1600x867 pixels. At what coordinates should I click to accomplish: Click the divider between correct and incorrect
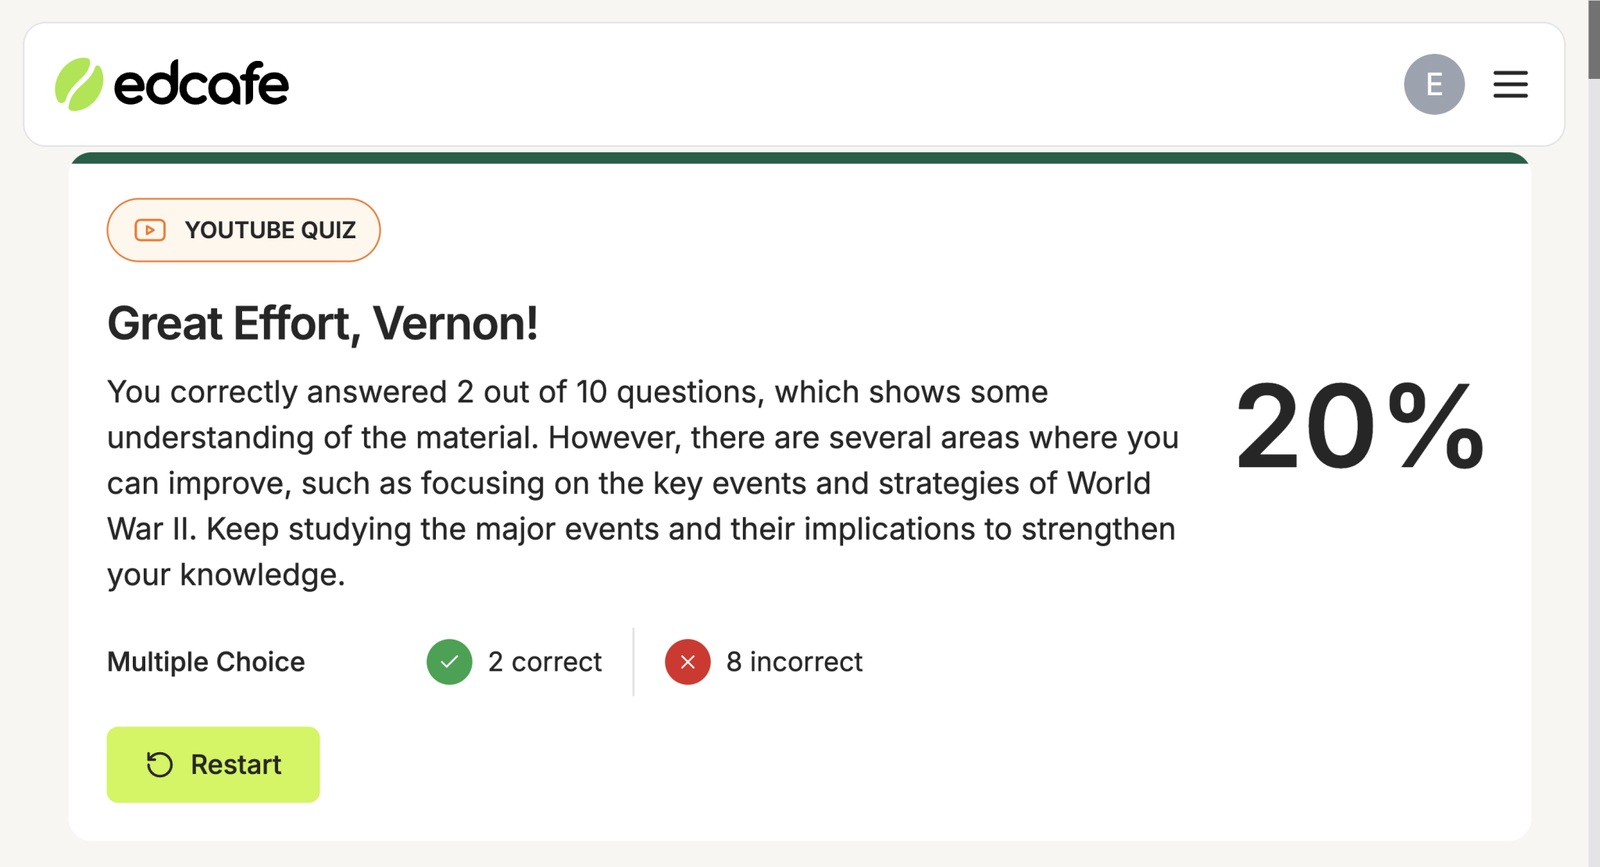(x=634, y=662)
